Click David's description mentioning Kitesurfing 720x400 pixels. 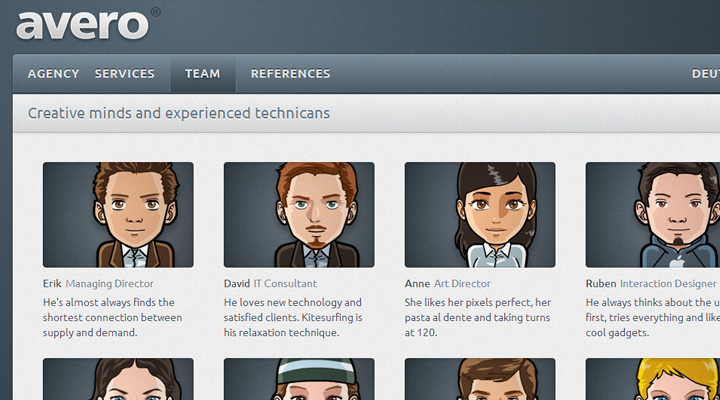point(293,317)
